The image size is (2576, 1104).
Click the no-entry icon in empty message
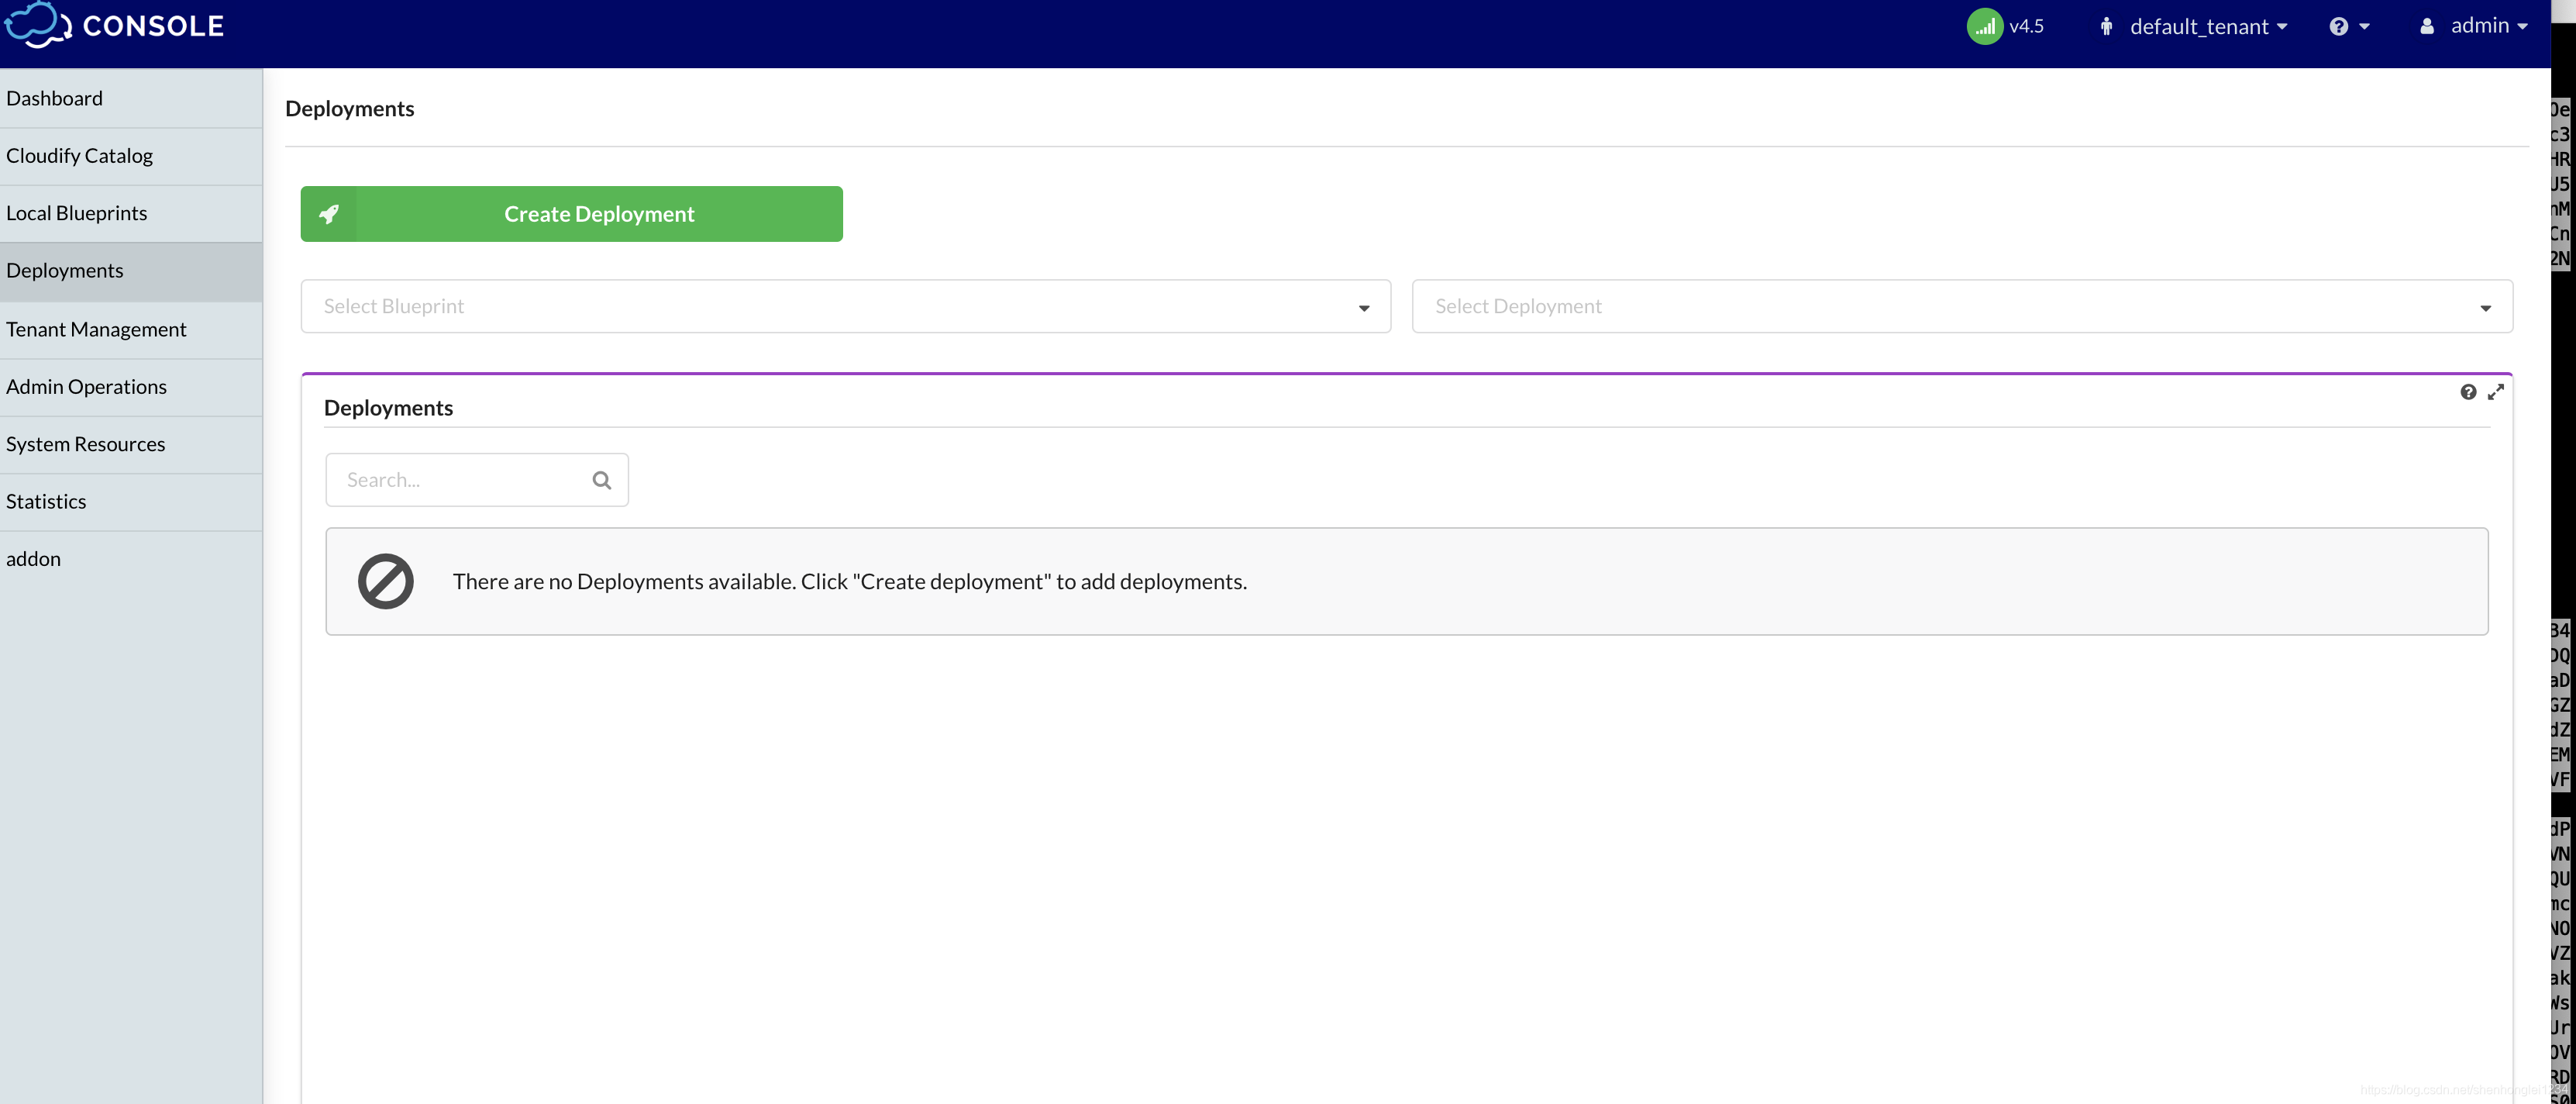(386, 582)
